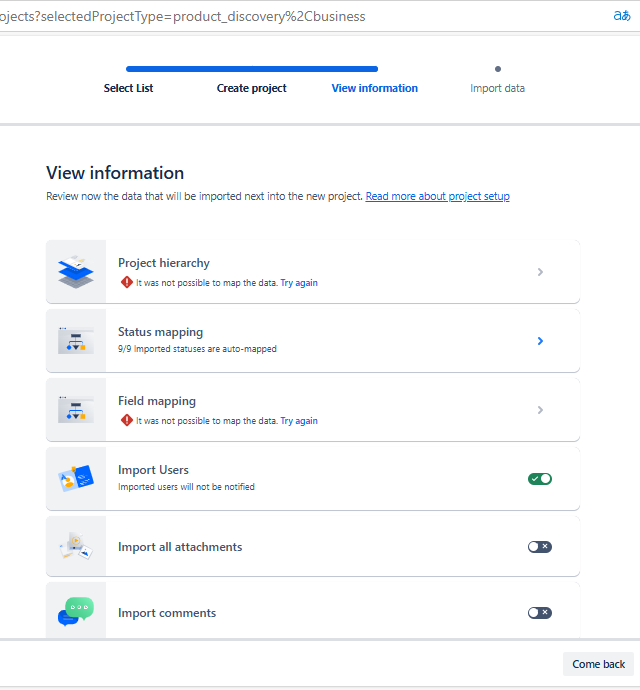Click the Project hierarchy title
Viewport: 640px width, 690px height.
(x=164, y=263)
